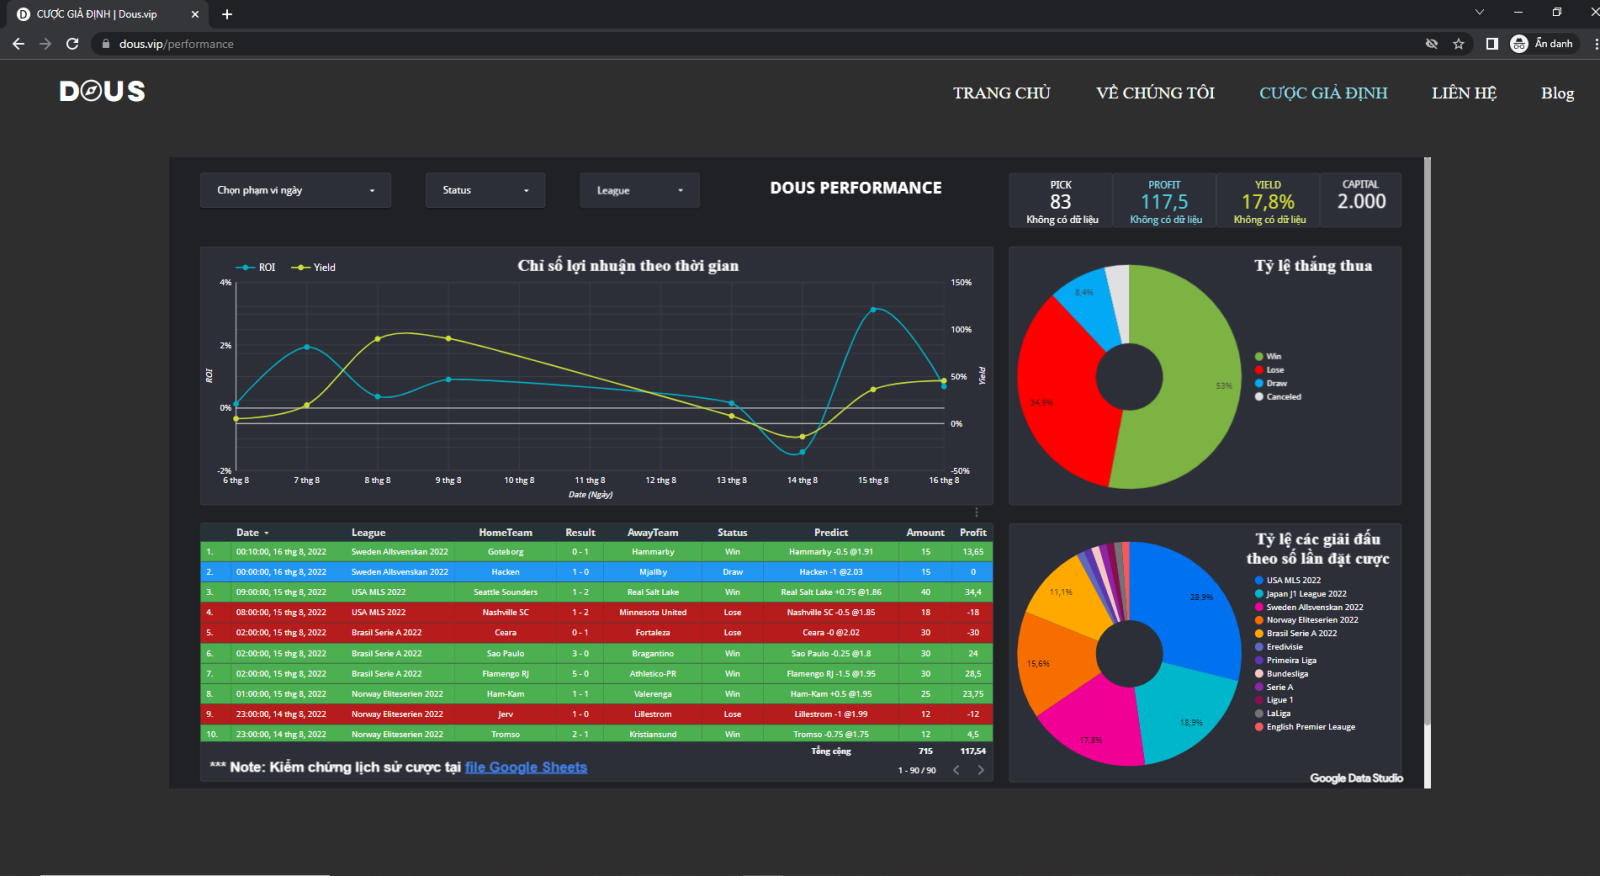Expand the League filter dropdown
This screenshot has height=876, width=1600.
639,190
